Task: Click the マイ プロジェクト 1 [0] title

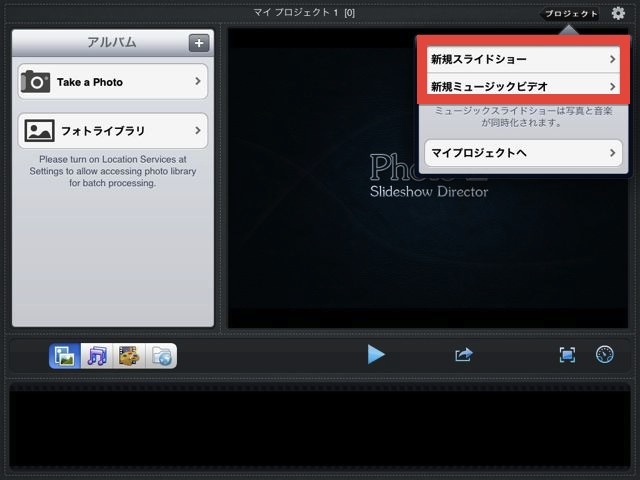Action: click(x=304, y=13)
